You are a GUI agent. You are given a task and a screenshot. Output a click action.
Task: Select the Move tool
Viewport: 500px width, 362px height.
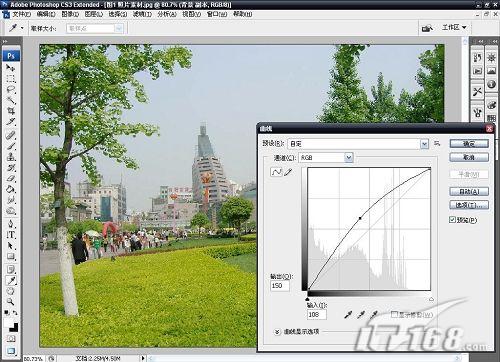[11, 68]
